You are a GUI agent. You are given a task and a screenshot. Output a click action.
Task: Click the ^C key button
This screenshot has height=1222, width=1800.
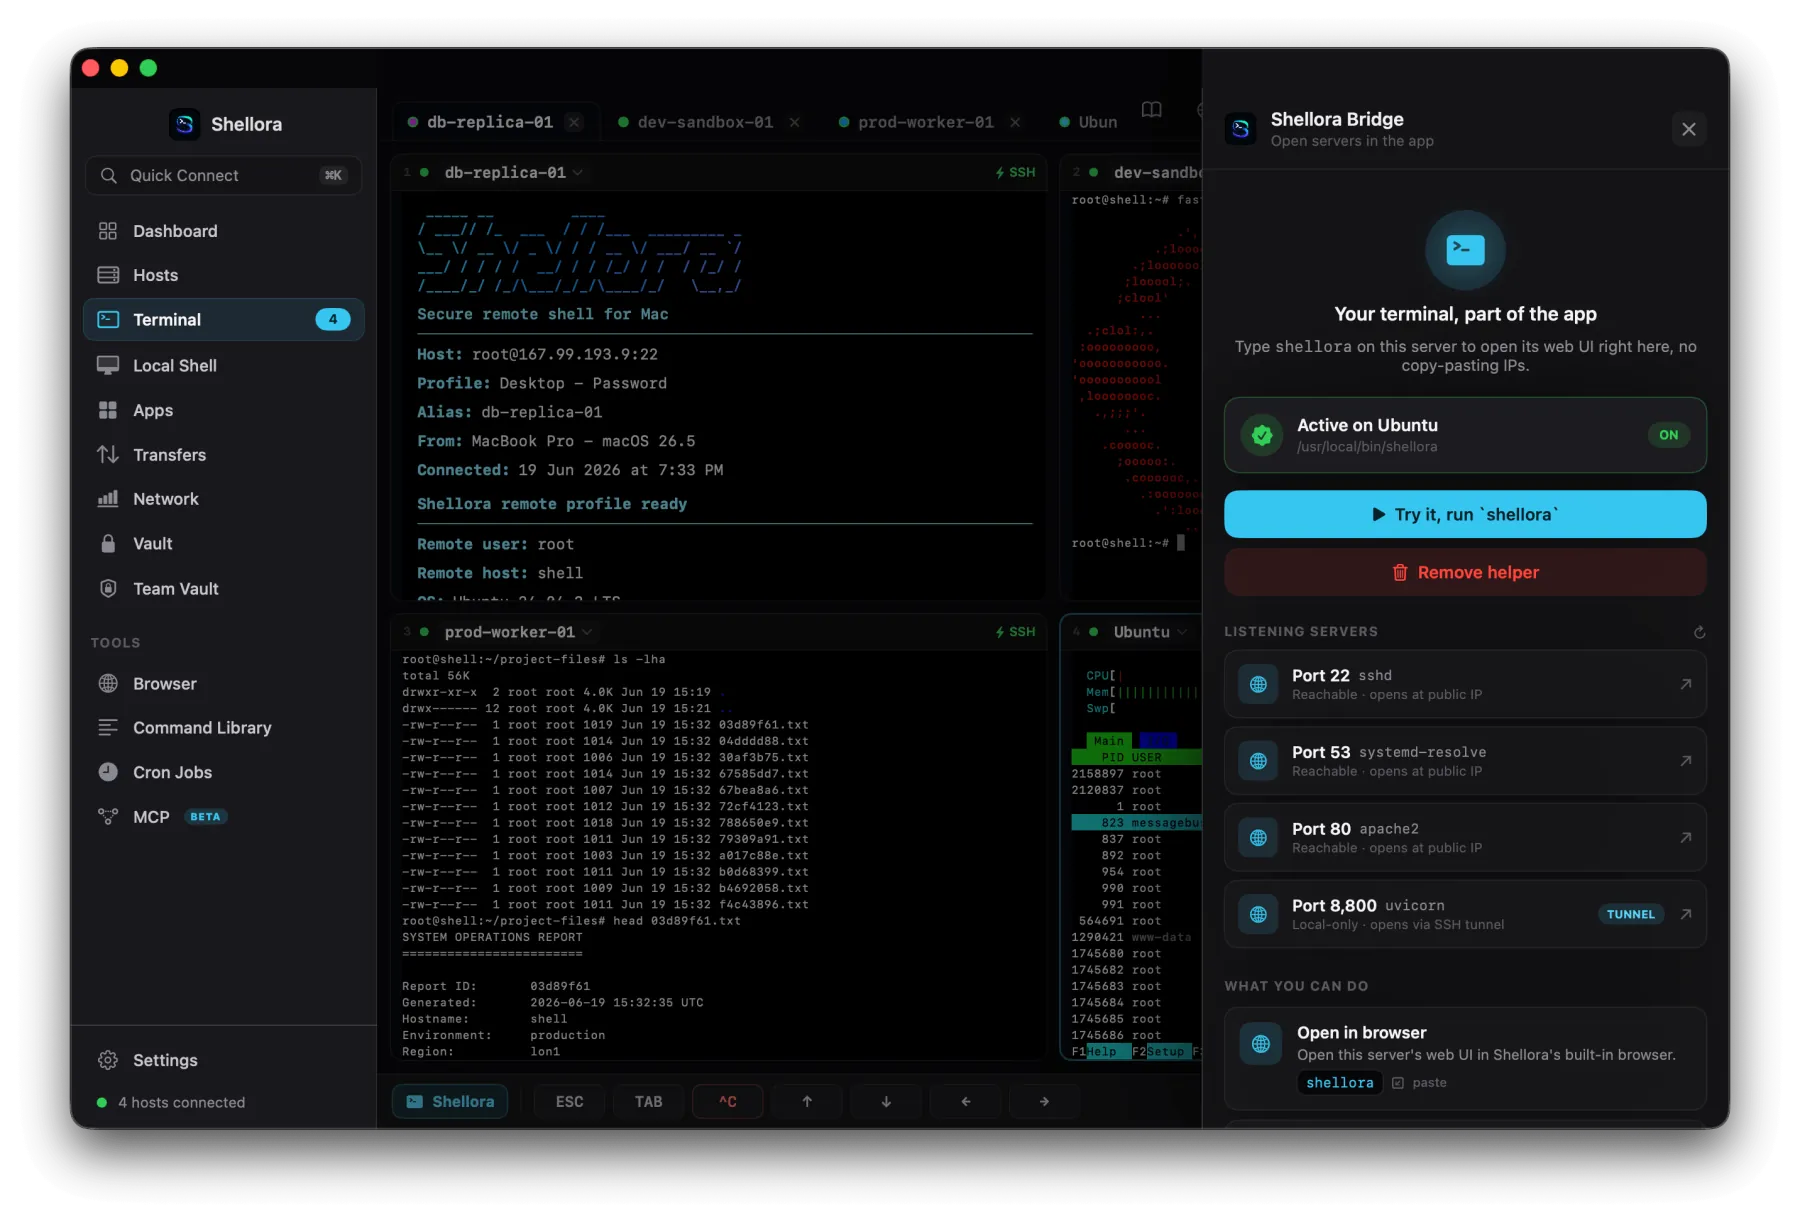tap(728, 1101)
